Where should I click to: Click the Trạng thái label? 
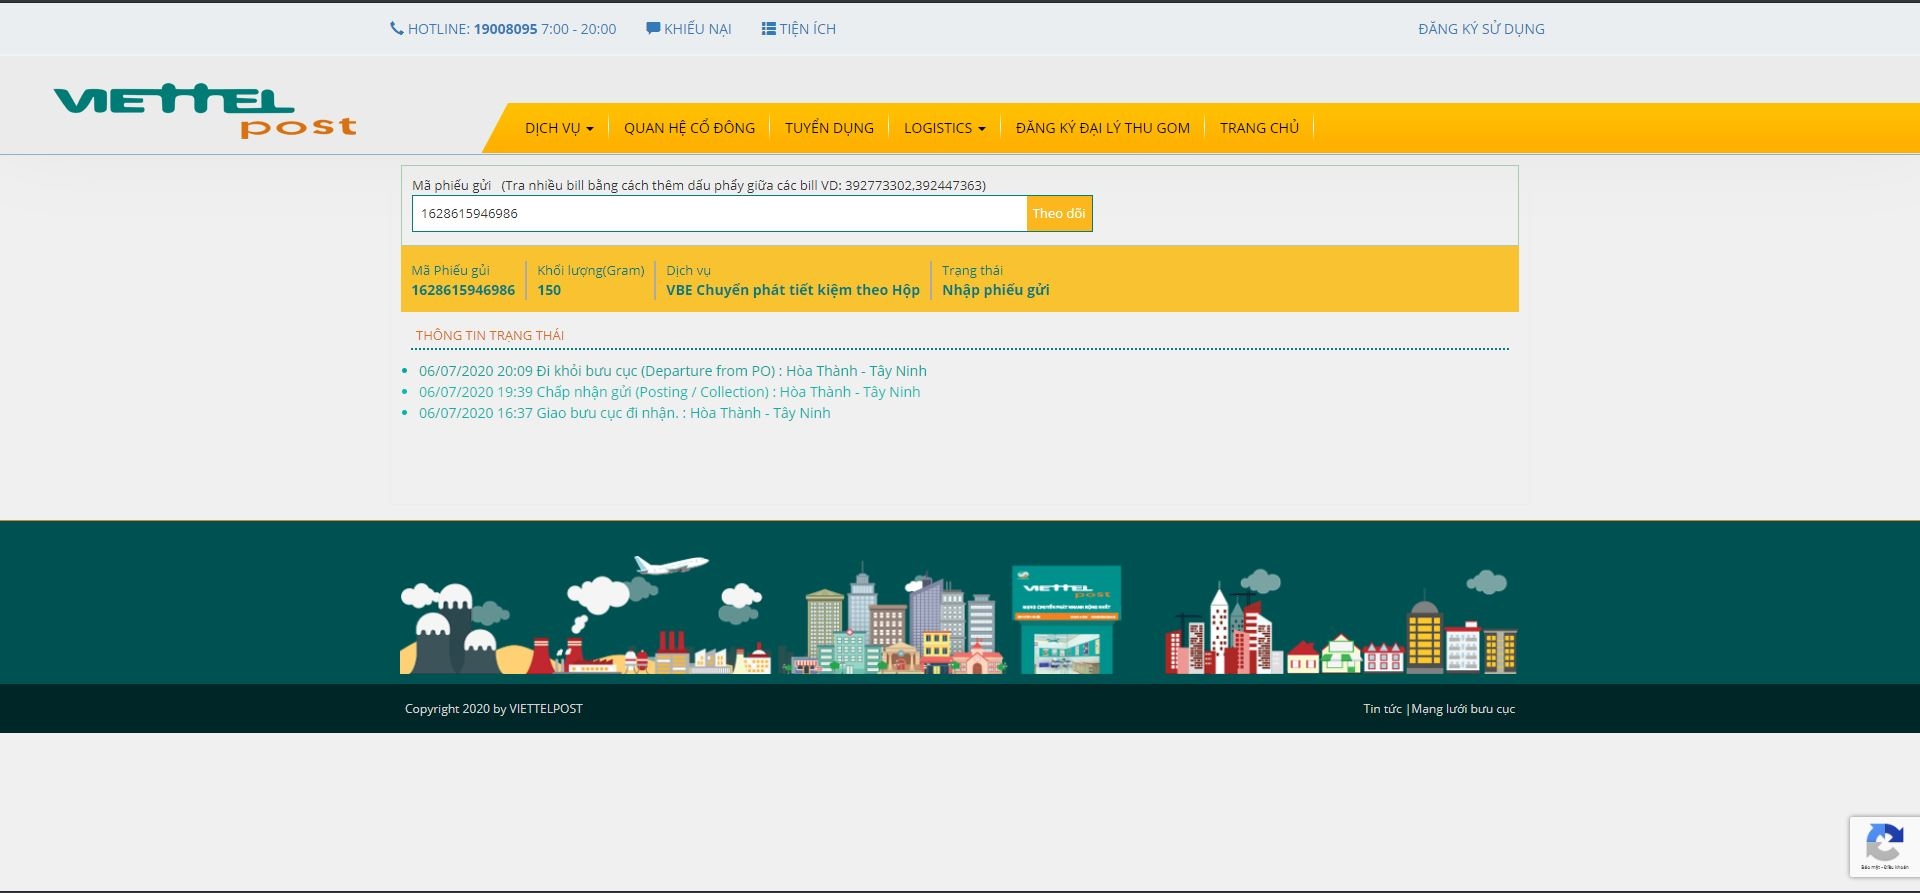(972, 271)
